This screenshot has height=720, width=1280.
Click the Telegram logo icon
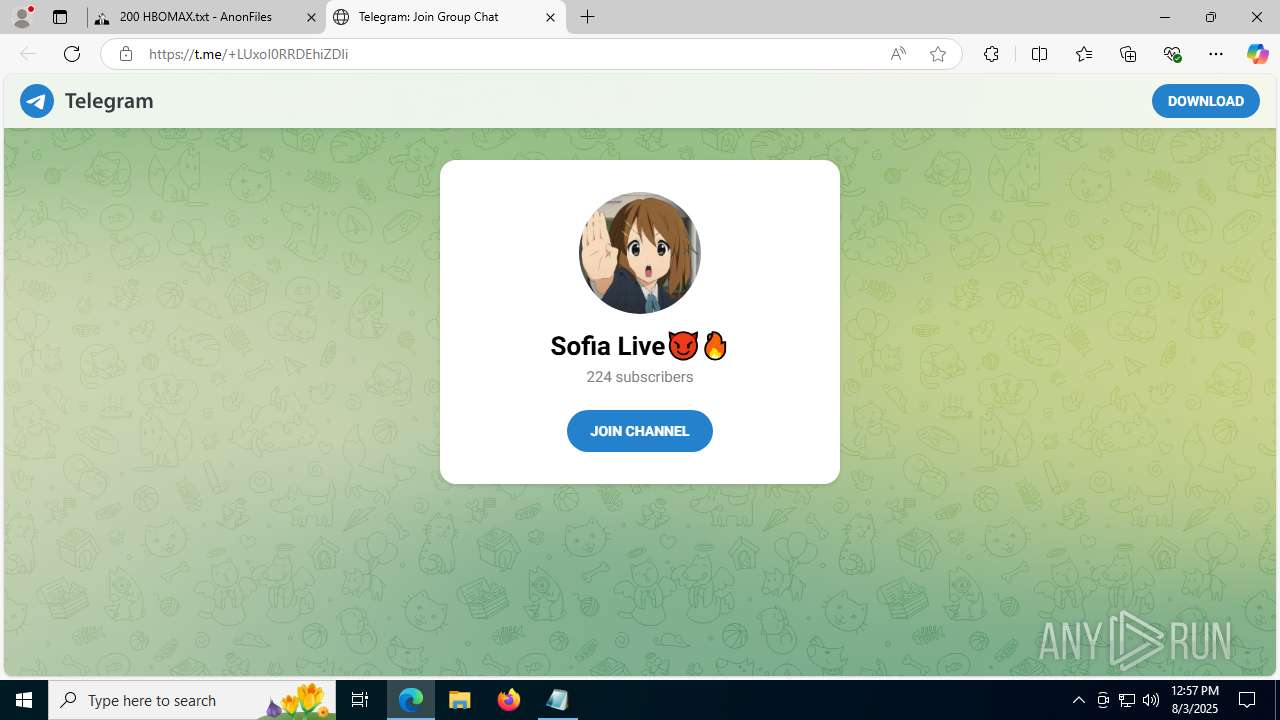point(37,101)
